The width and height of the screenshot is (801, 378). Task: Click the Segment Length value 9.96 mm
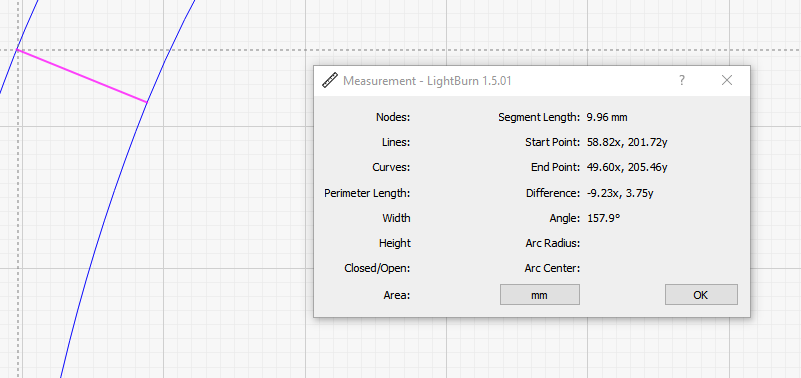tap(607, 117)
